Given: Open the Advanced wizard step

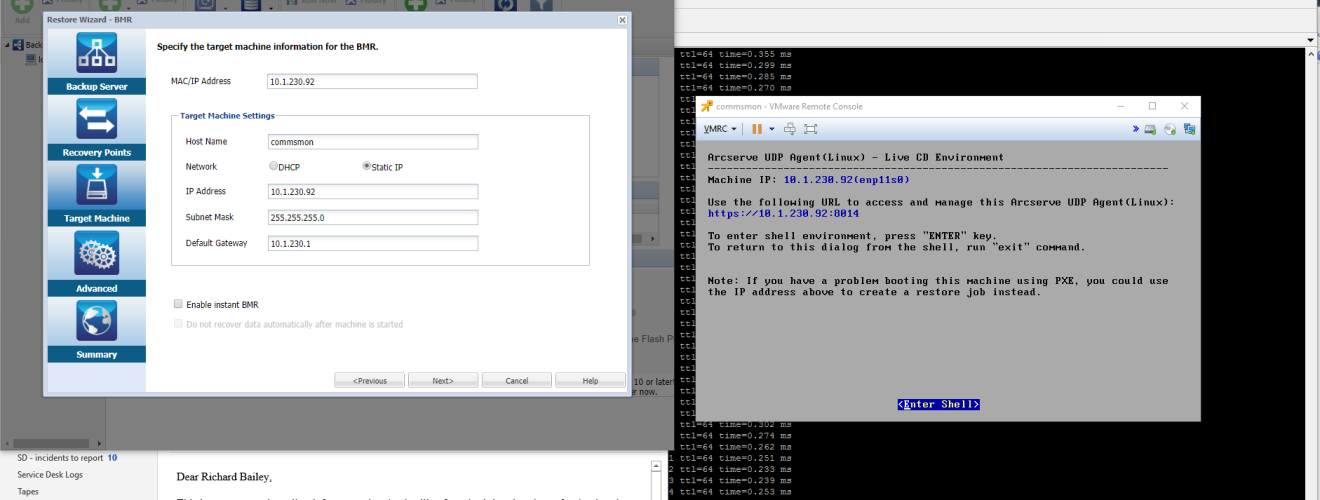Looking at the screenshot, I should (x=97, y=262).
